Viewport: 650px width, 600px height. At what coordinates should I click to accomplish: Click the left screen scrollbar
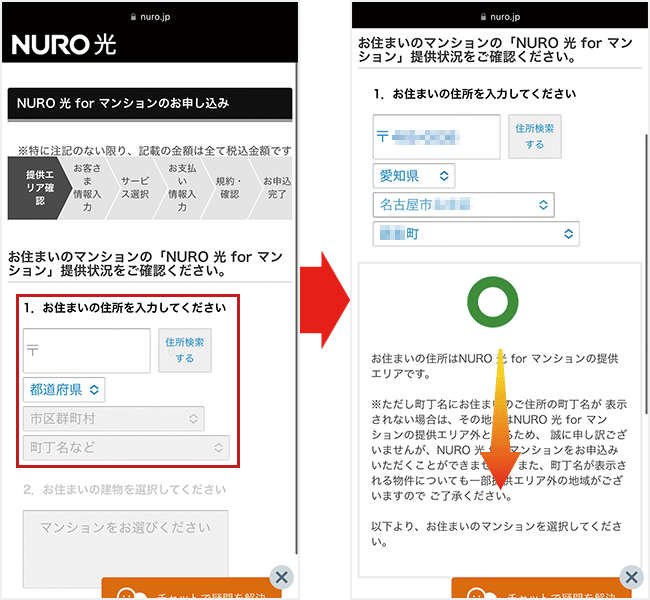296,307
